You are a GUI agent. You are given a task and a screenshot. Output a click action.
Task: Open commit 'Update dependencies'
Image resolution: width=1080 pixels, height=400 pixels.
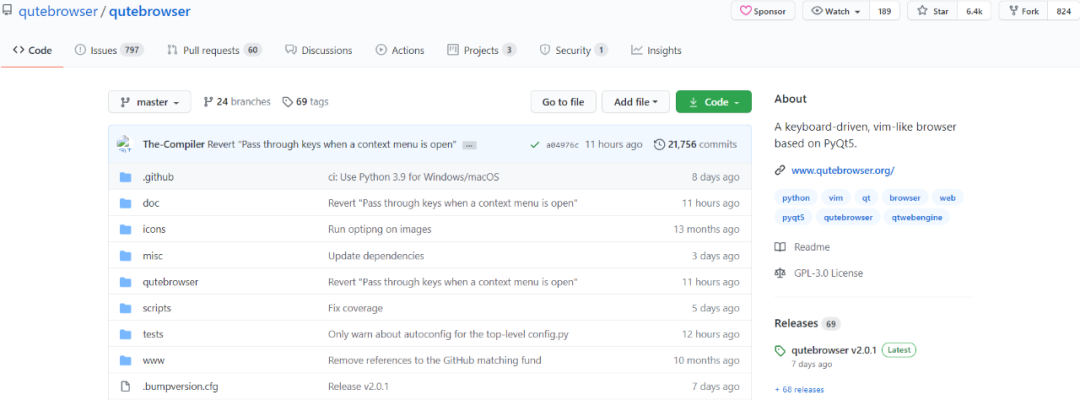(x=375, y=255)
